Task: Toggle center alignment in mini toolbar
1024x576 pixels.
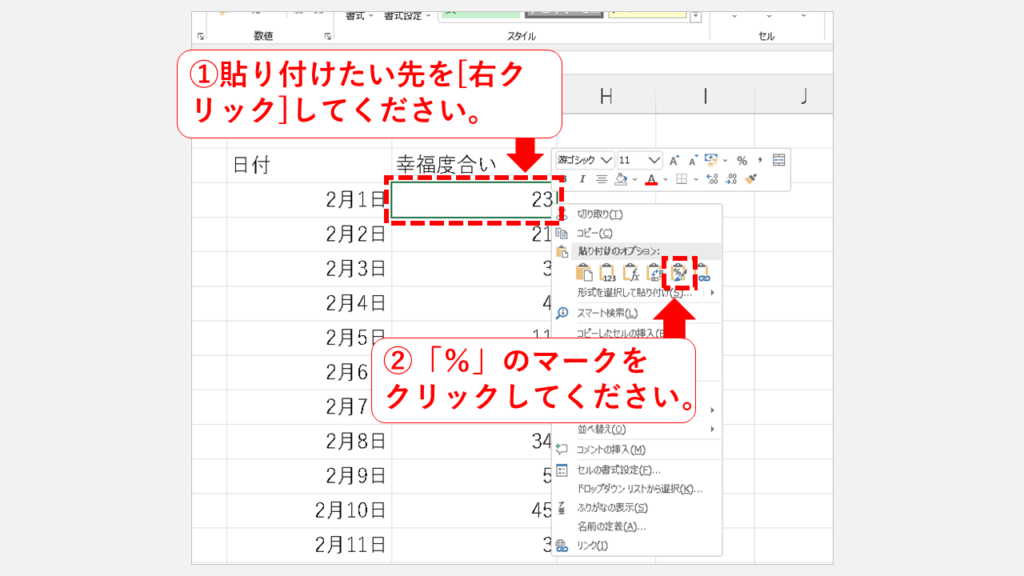Action: point(602,179)
